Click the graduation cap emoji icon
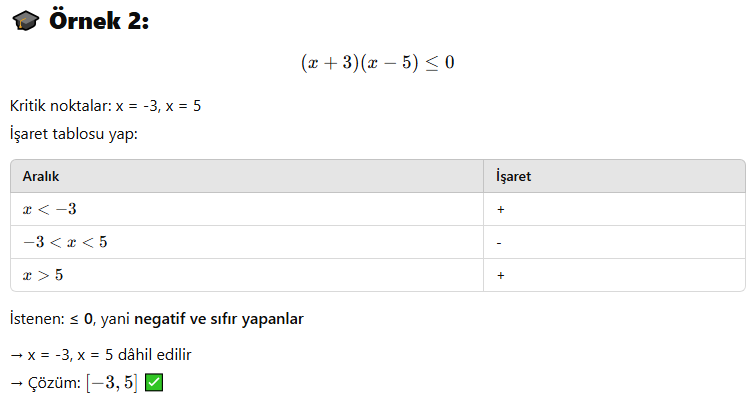The height and width of the screenshot is (409, 753). pyautogui.click(x=25, y=21)
